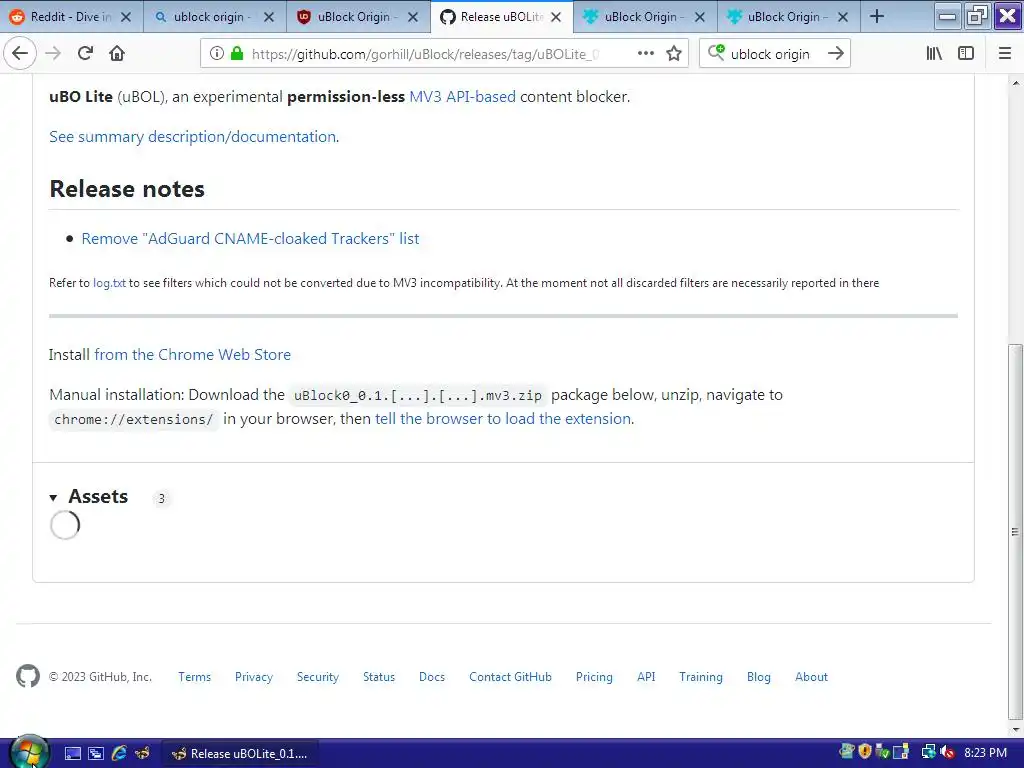Viewport: 1024px width, 768px height.
Task: Click the scrollbar up arrow
Action: [x=1015, y=83]
